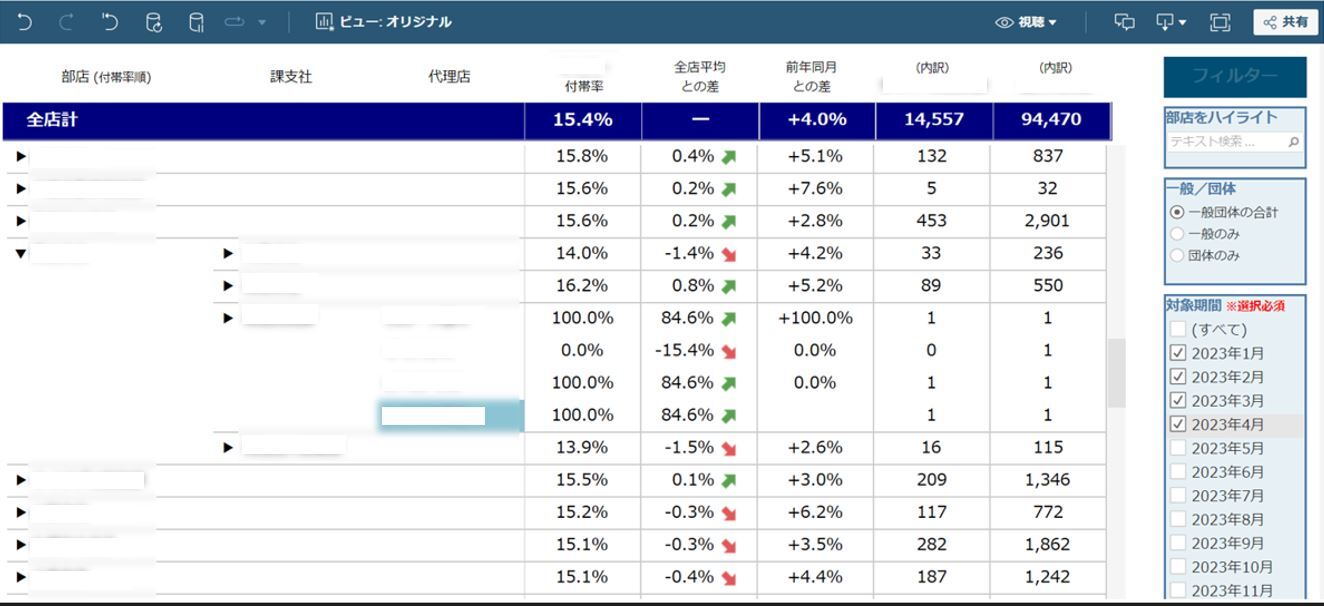This screenshot has width=1324, height=607.
Task: Open the download menu icon
Action: tap(1170, 22)
